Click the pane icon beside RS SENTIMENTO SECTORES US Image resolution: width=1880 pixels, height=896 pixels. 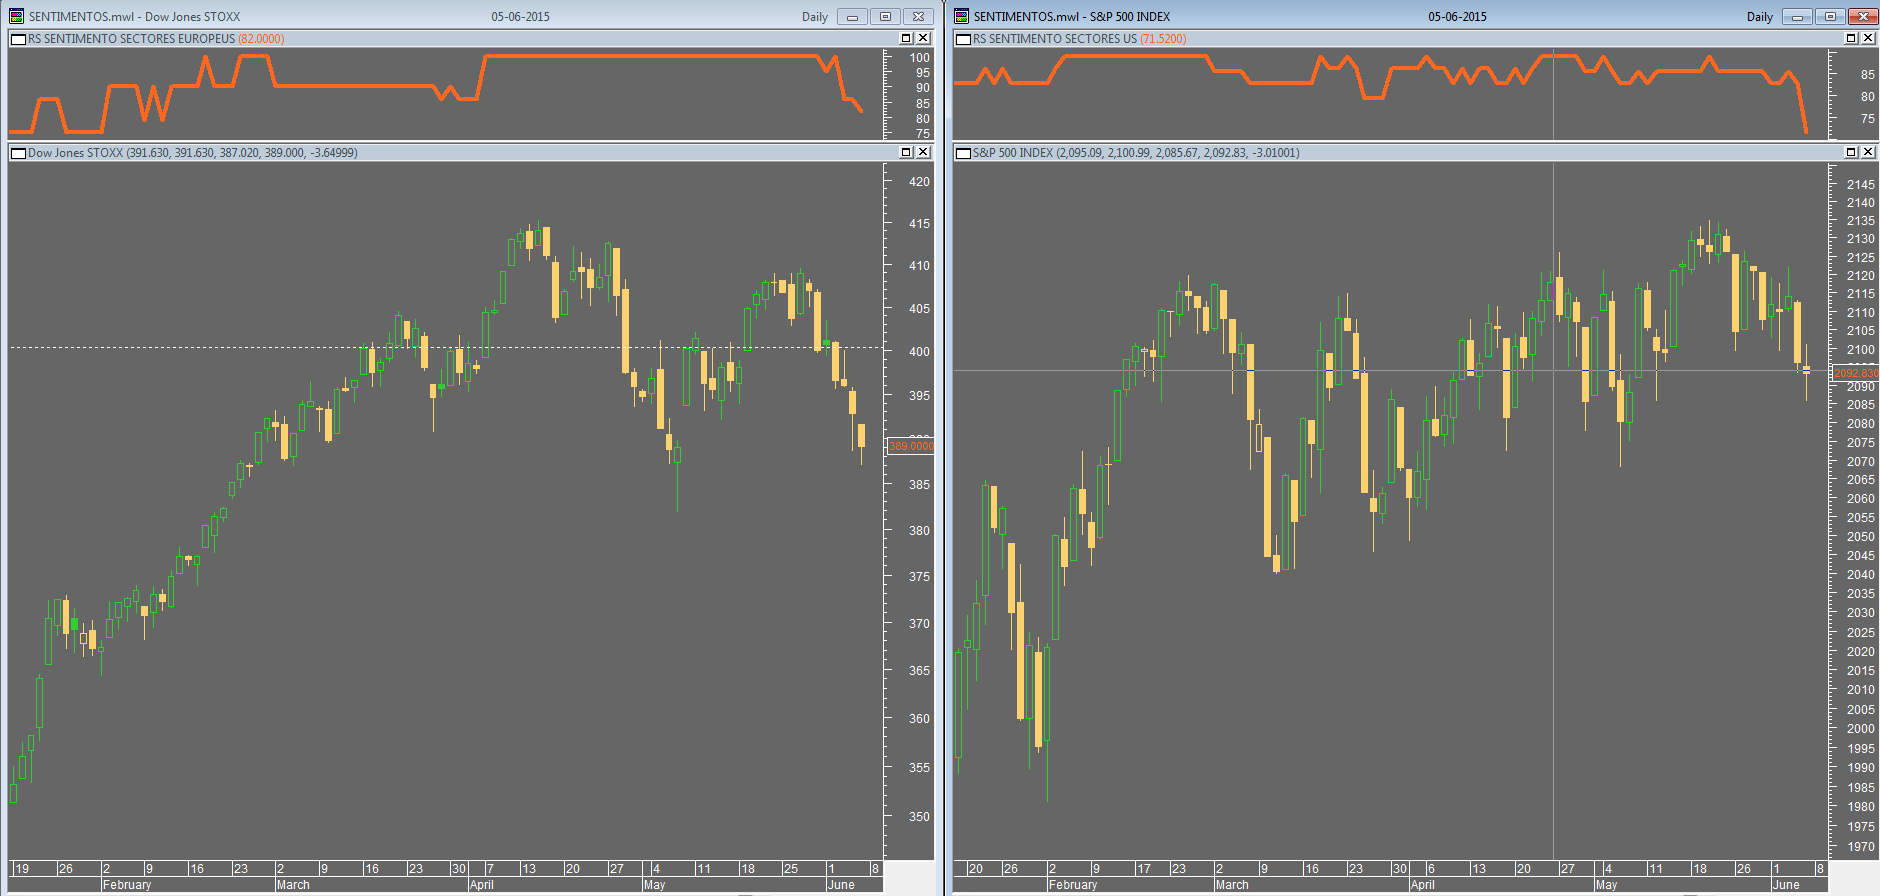click(963, 39)
